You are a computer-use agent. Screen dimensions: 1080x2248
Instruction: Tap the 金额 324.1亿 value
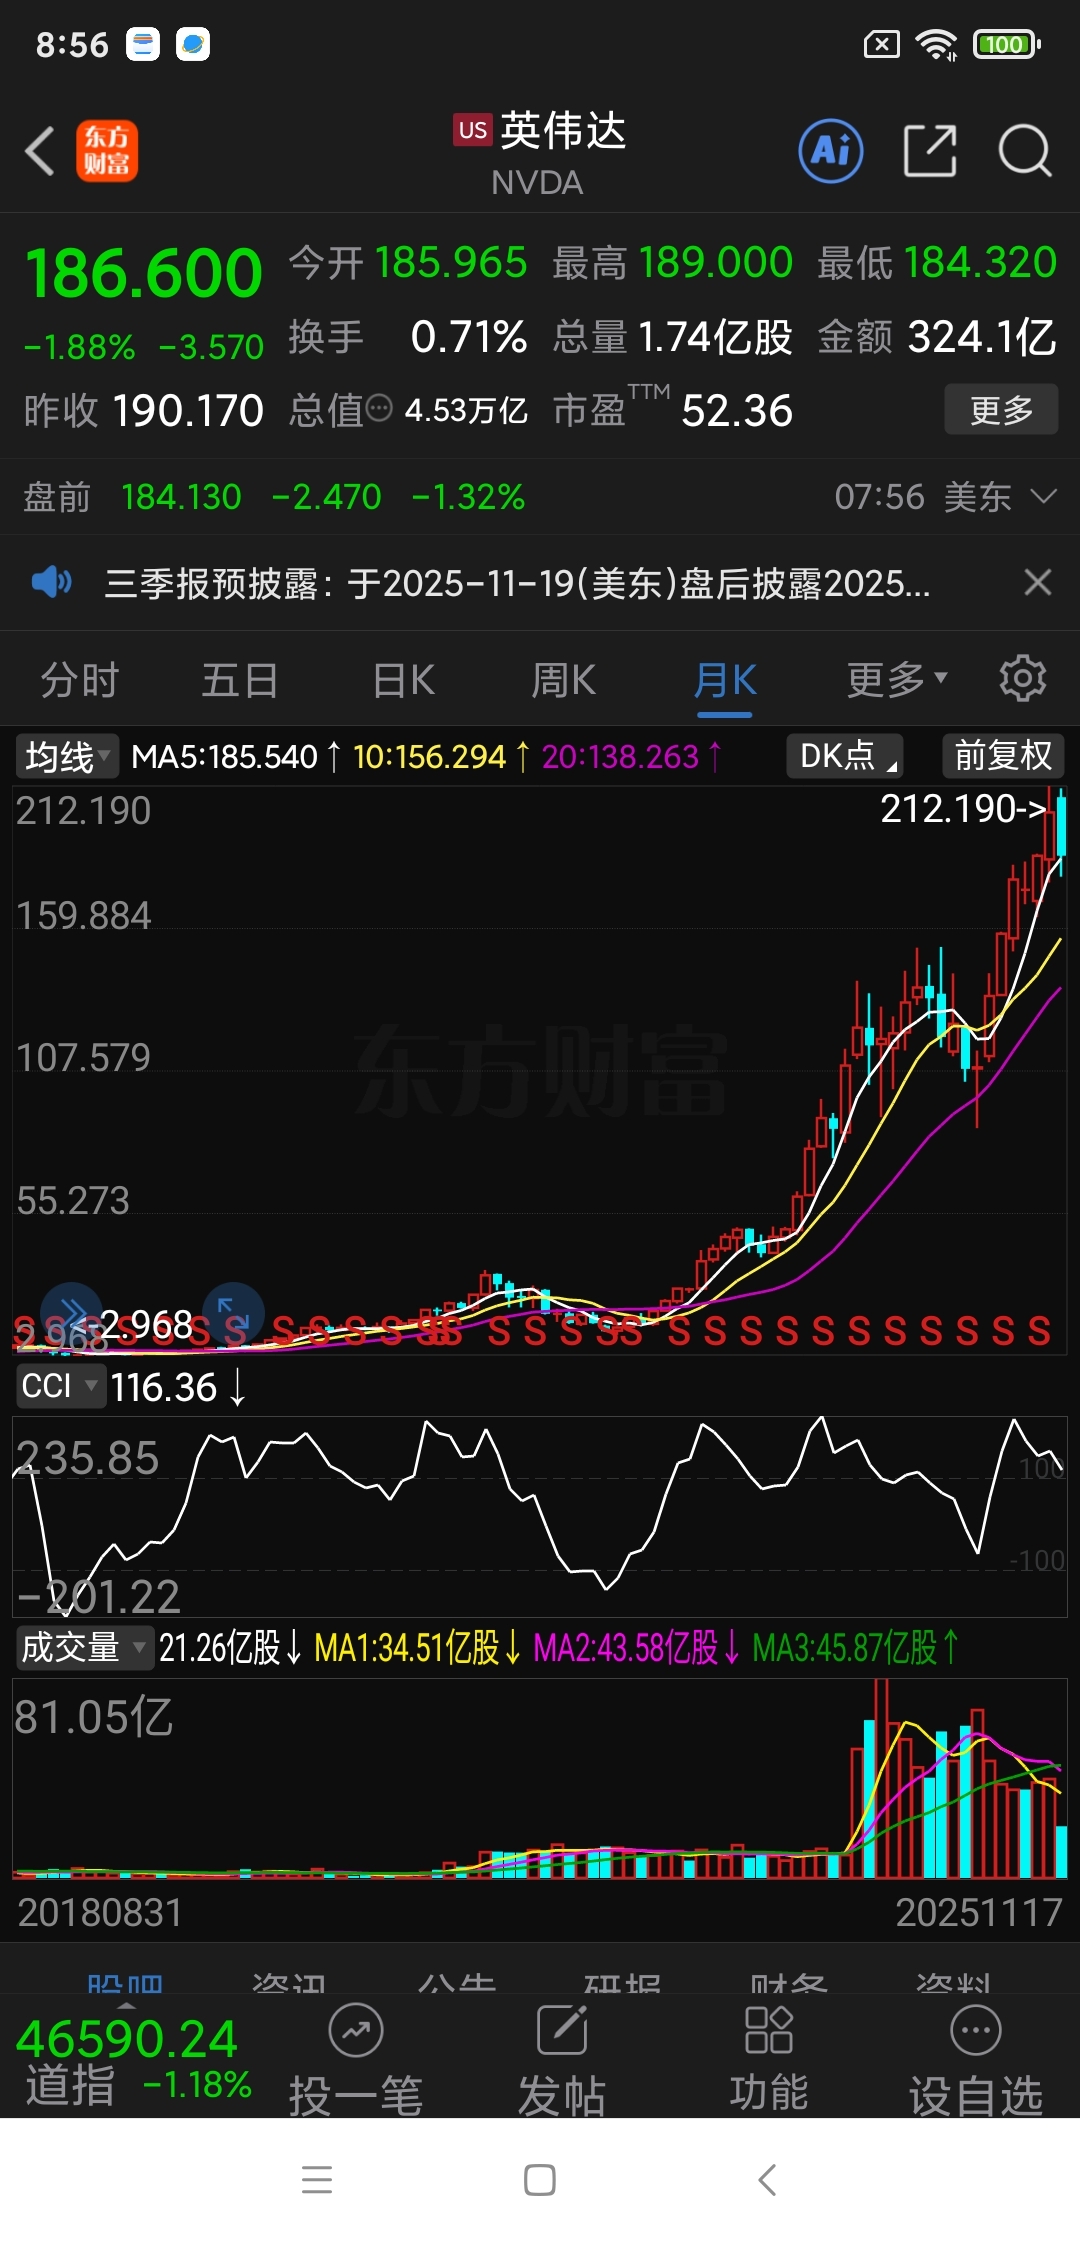click(982, 337)
